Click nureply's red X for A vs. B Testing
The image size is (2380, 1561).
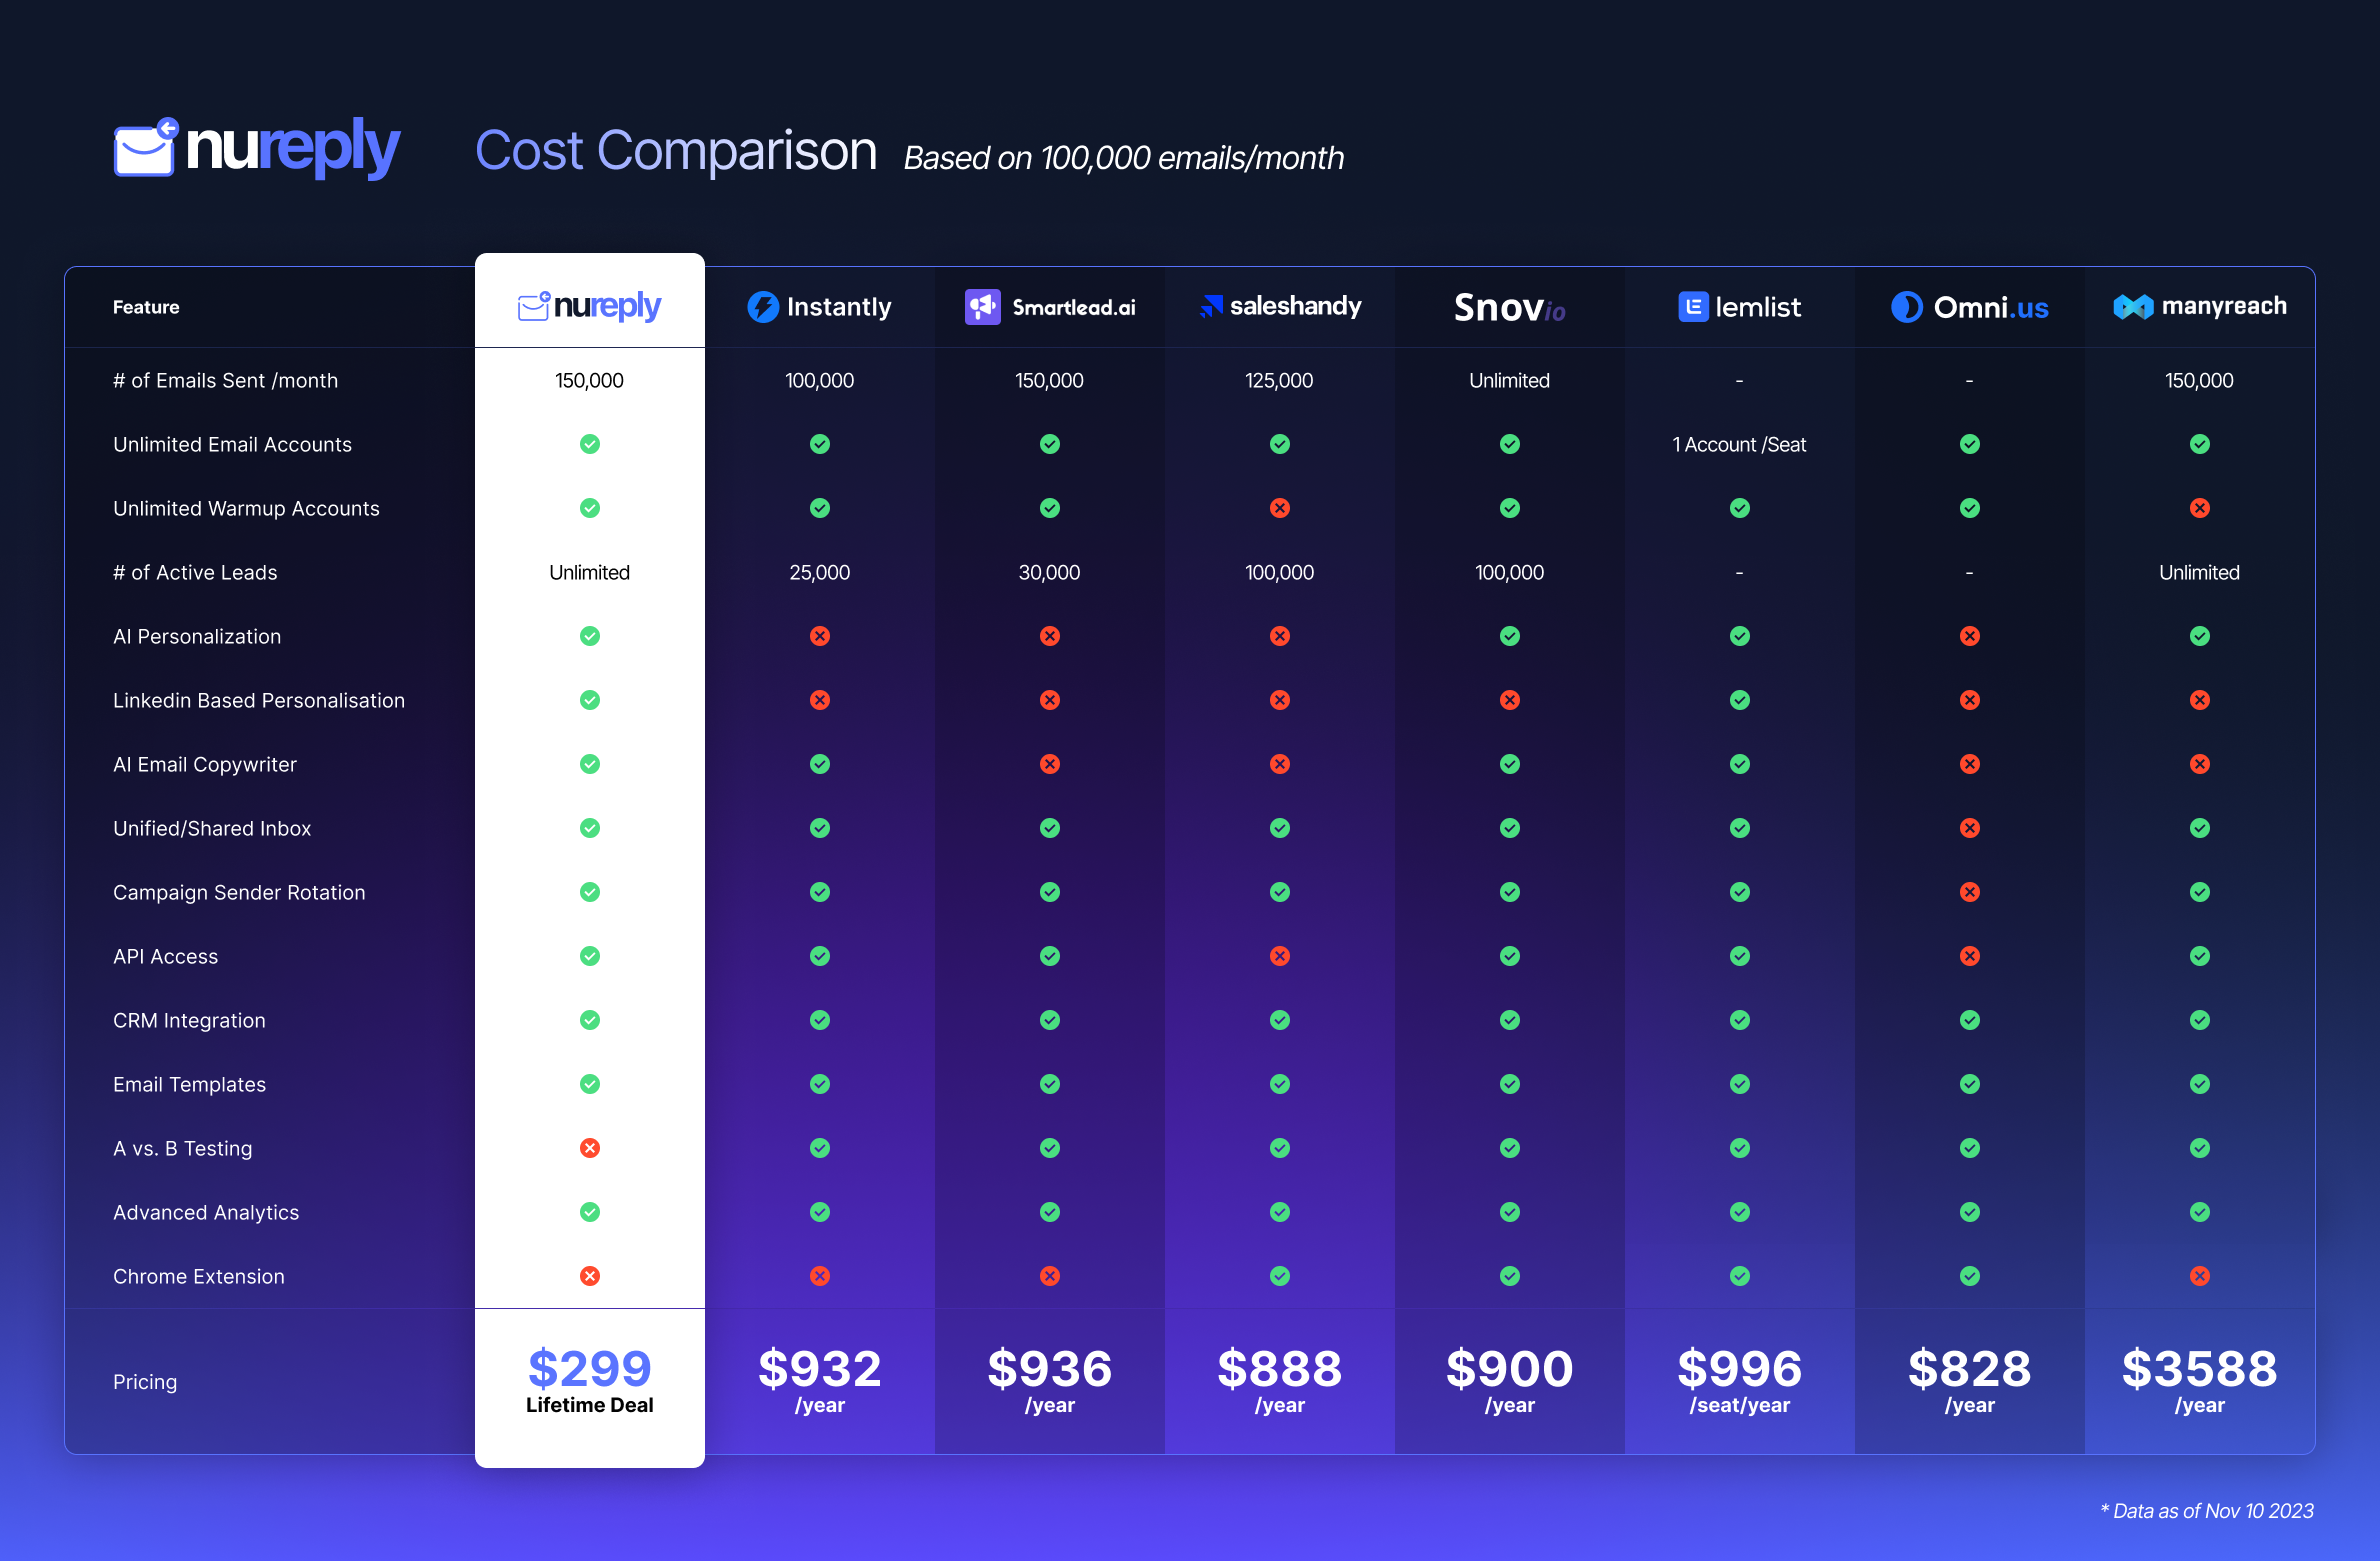tap(590, 1148)
